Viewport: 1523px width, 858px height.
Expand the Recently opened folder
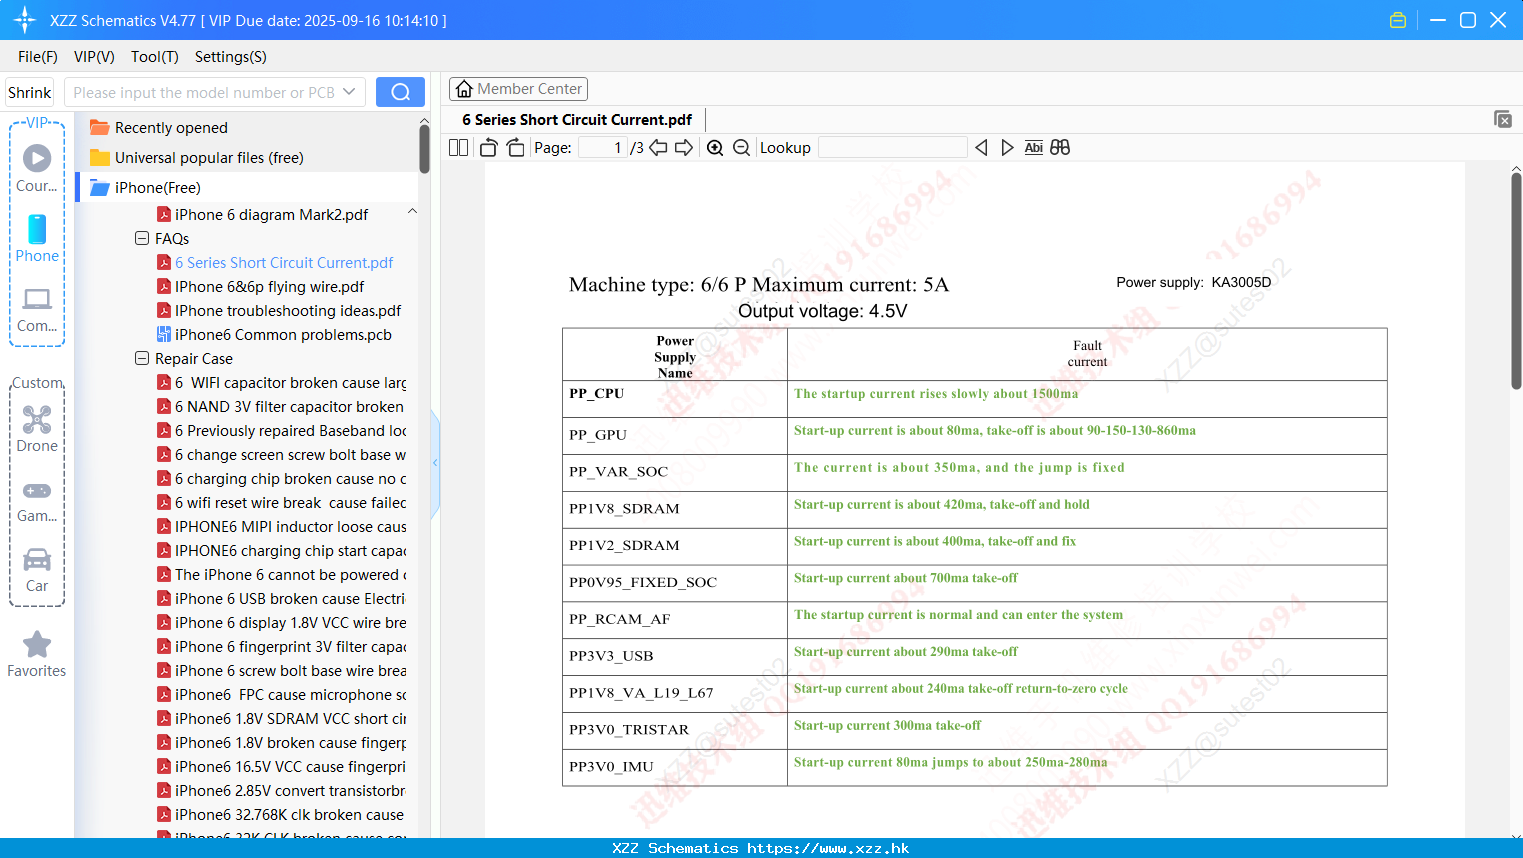[x=160, y=128]
